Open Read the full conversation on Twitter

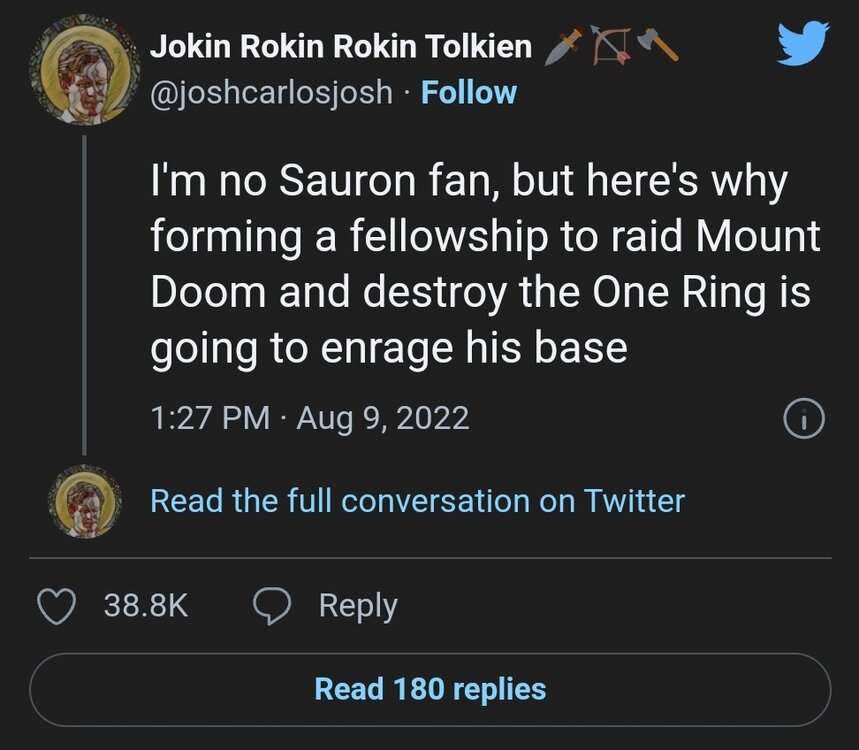[417, 500]
